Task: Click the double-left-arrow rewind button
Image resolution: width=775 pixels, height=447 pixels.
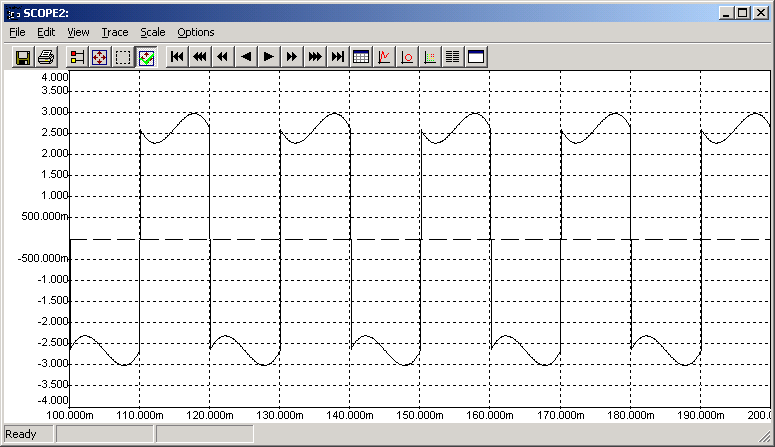Action: [223, 57]
